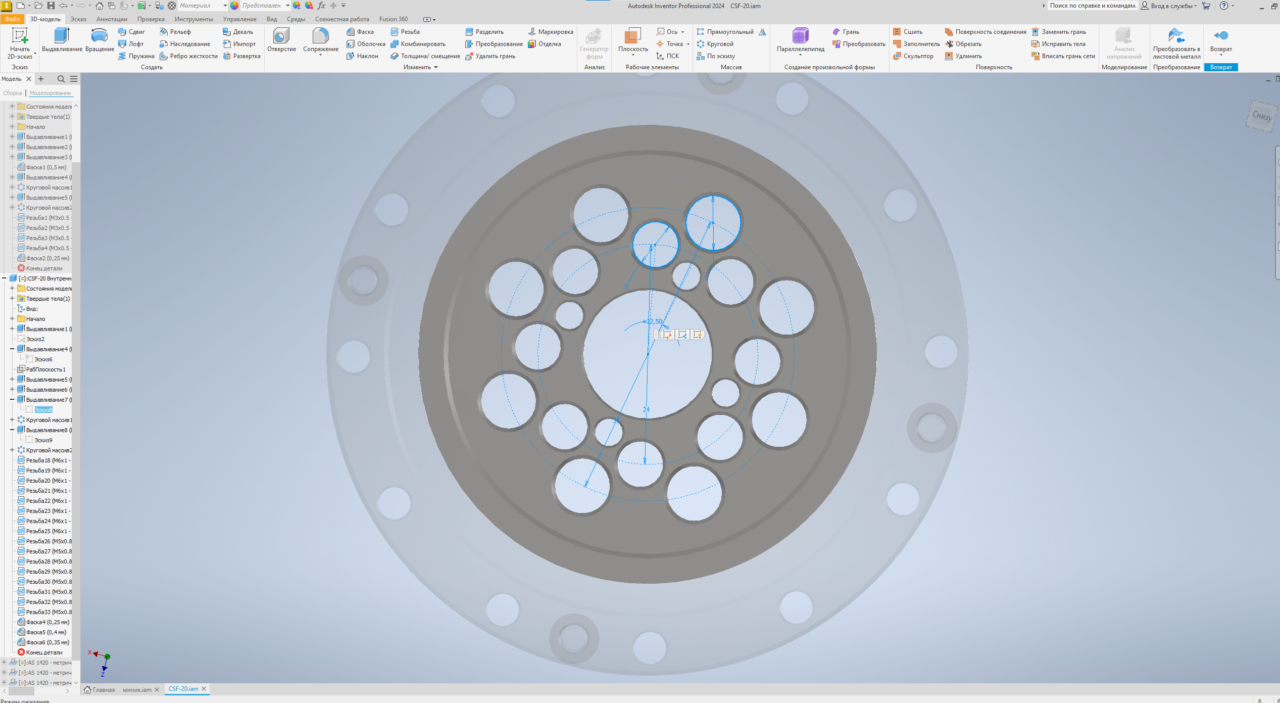Select Эскиз6 in the model tree
This screenshot has width=1280, height=703.
pos(43,359)
